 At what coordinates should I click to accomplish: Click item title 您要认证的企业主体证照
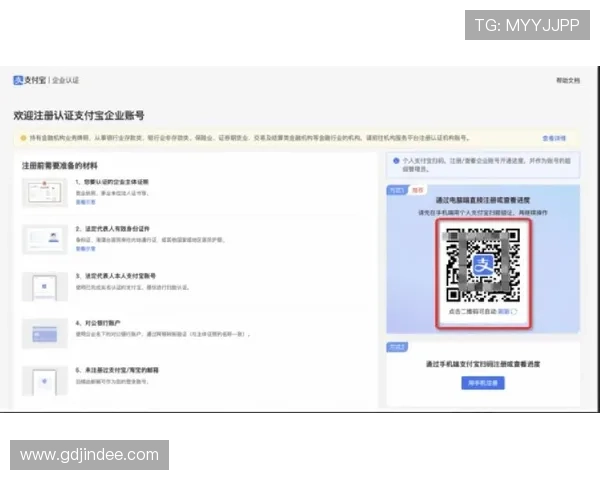pos(112,182)
